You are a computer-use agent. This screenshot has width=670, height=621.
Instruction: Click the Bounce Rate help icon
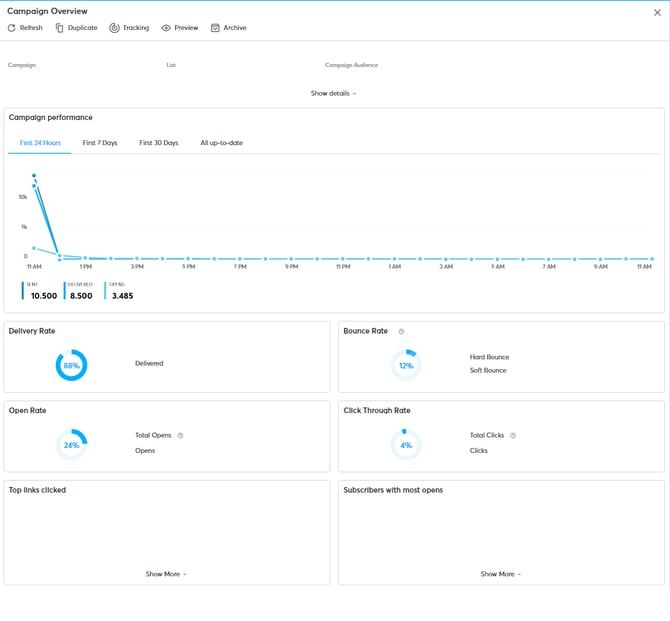click(401, 331)
